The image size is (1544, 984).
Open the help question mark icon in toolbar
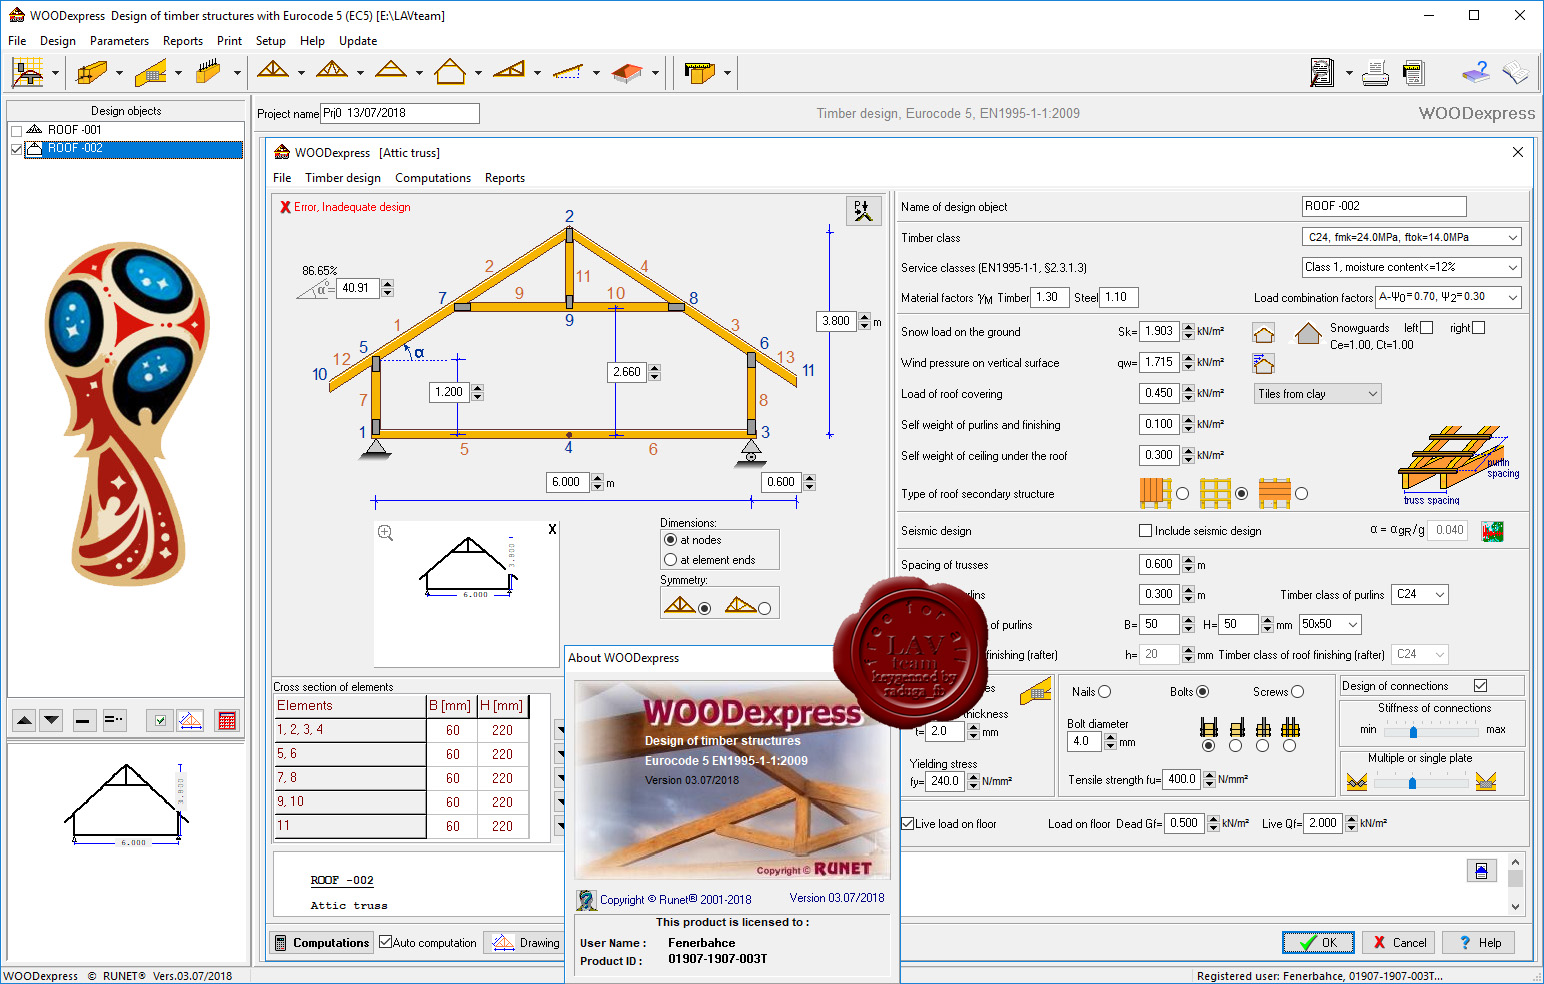coord(1476,72)
